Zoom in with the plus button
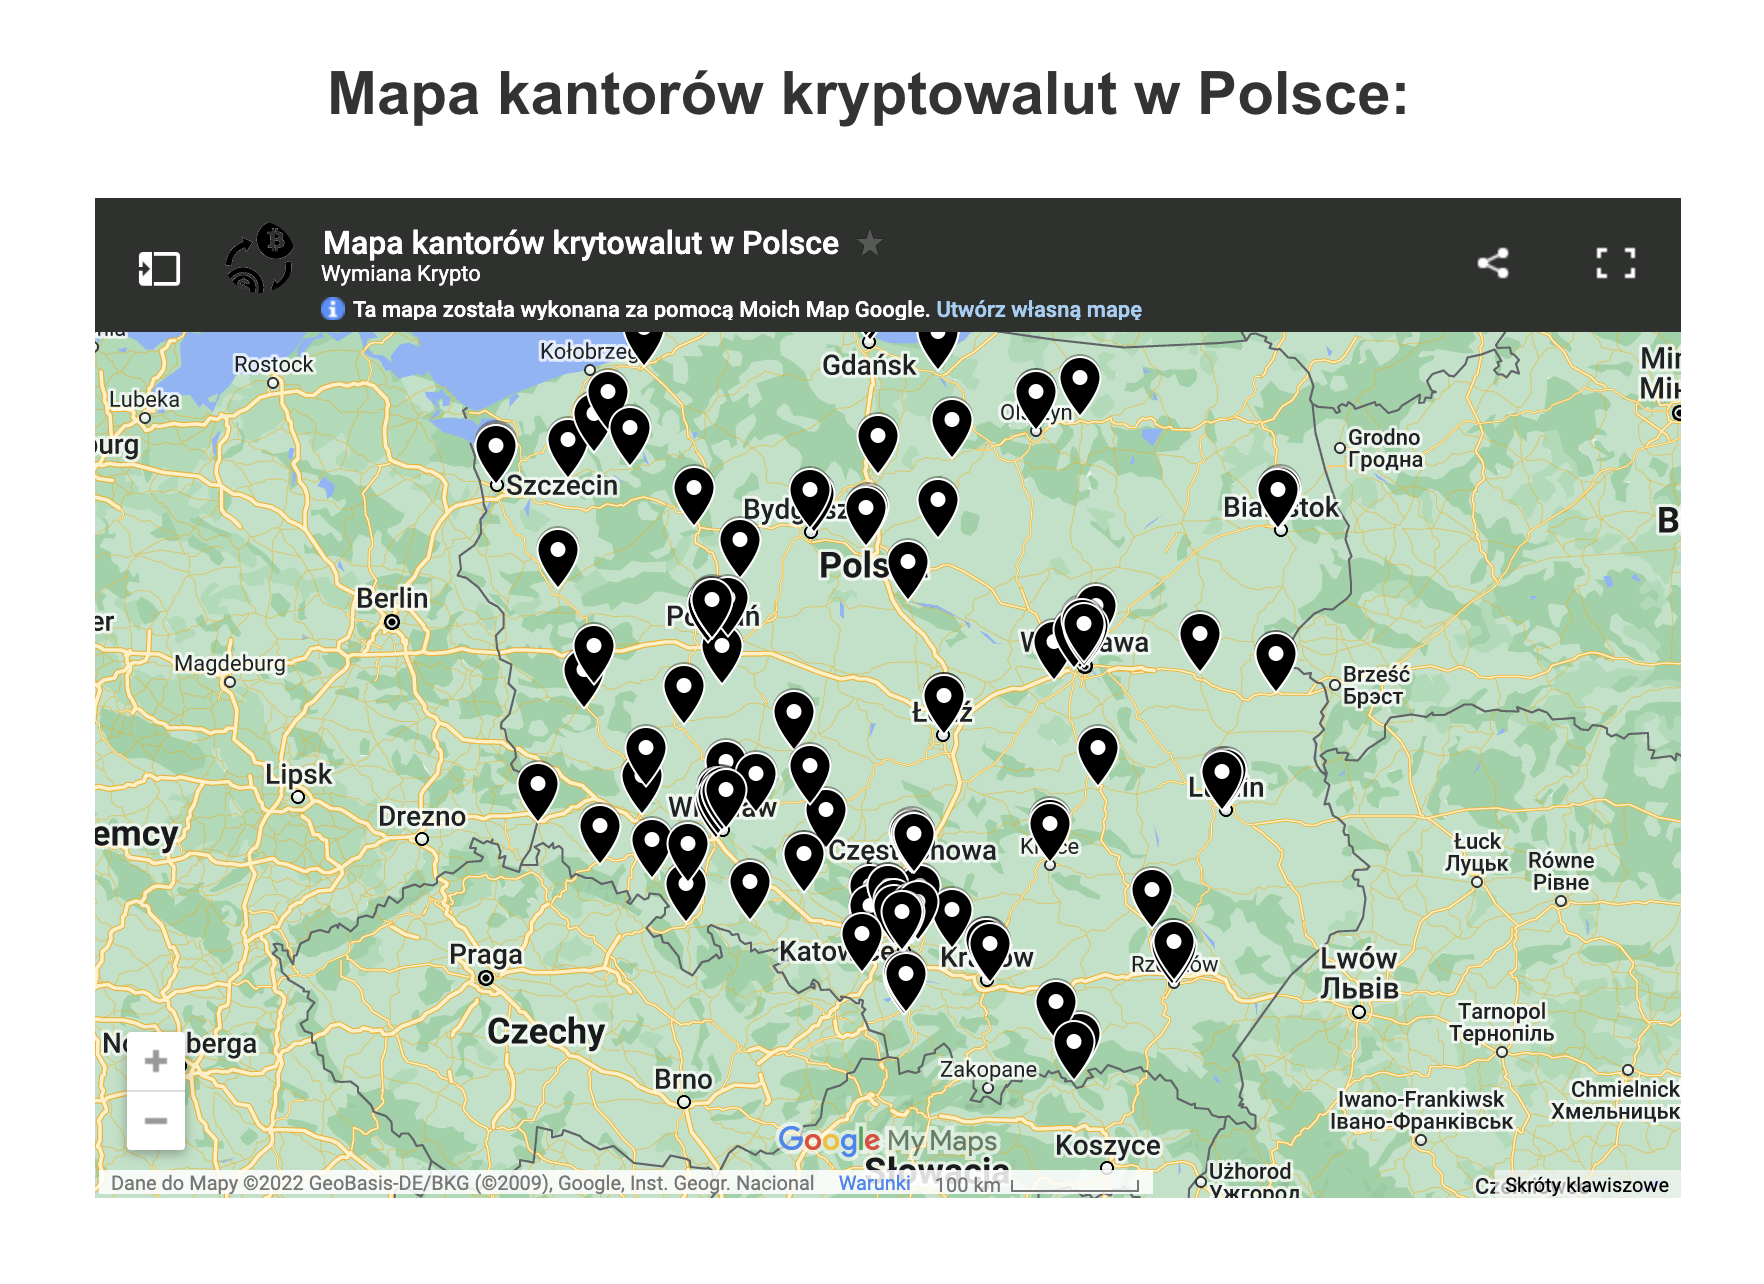 click(156, 1061)
